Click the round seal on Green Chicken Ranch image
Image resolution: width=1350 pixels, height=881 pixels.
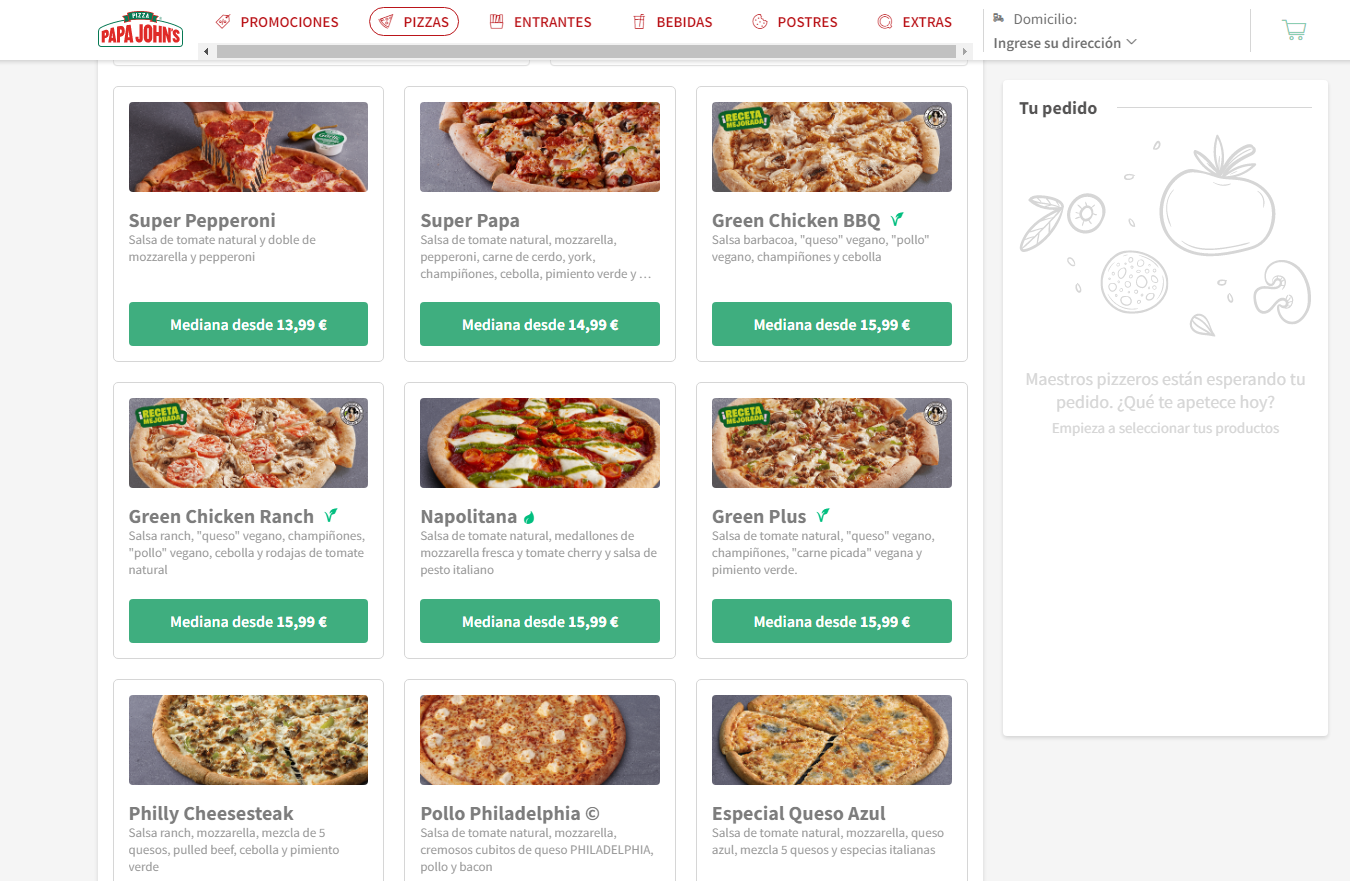(x=351, y=414)
